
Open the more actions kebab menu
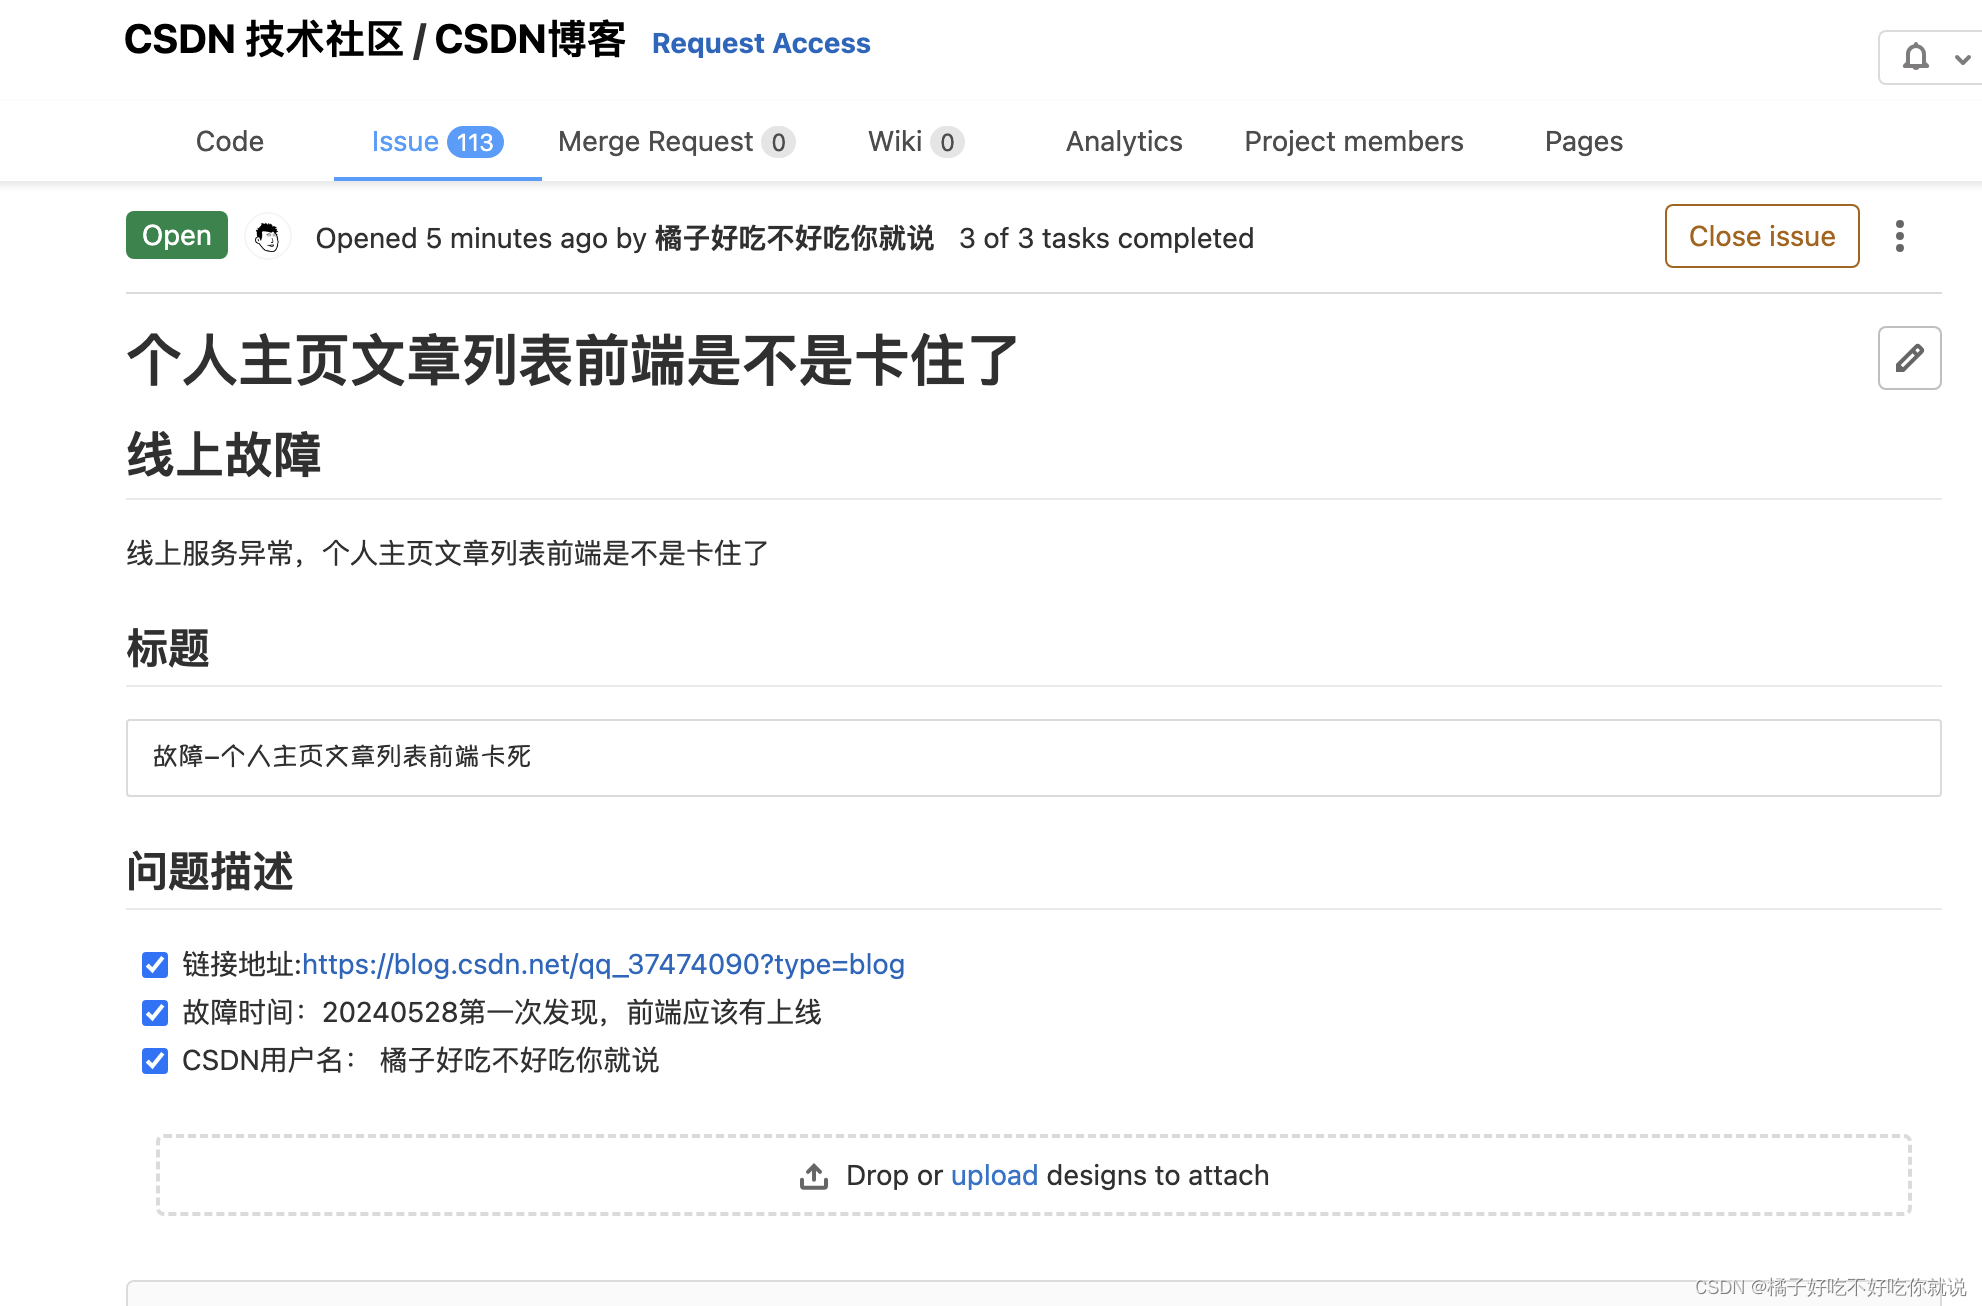click(1899, 236)
